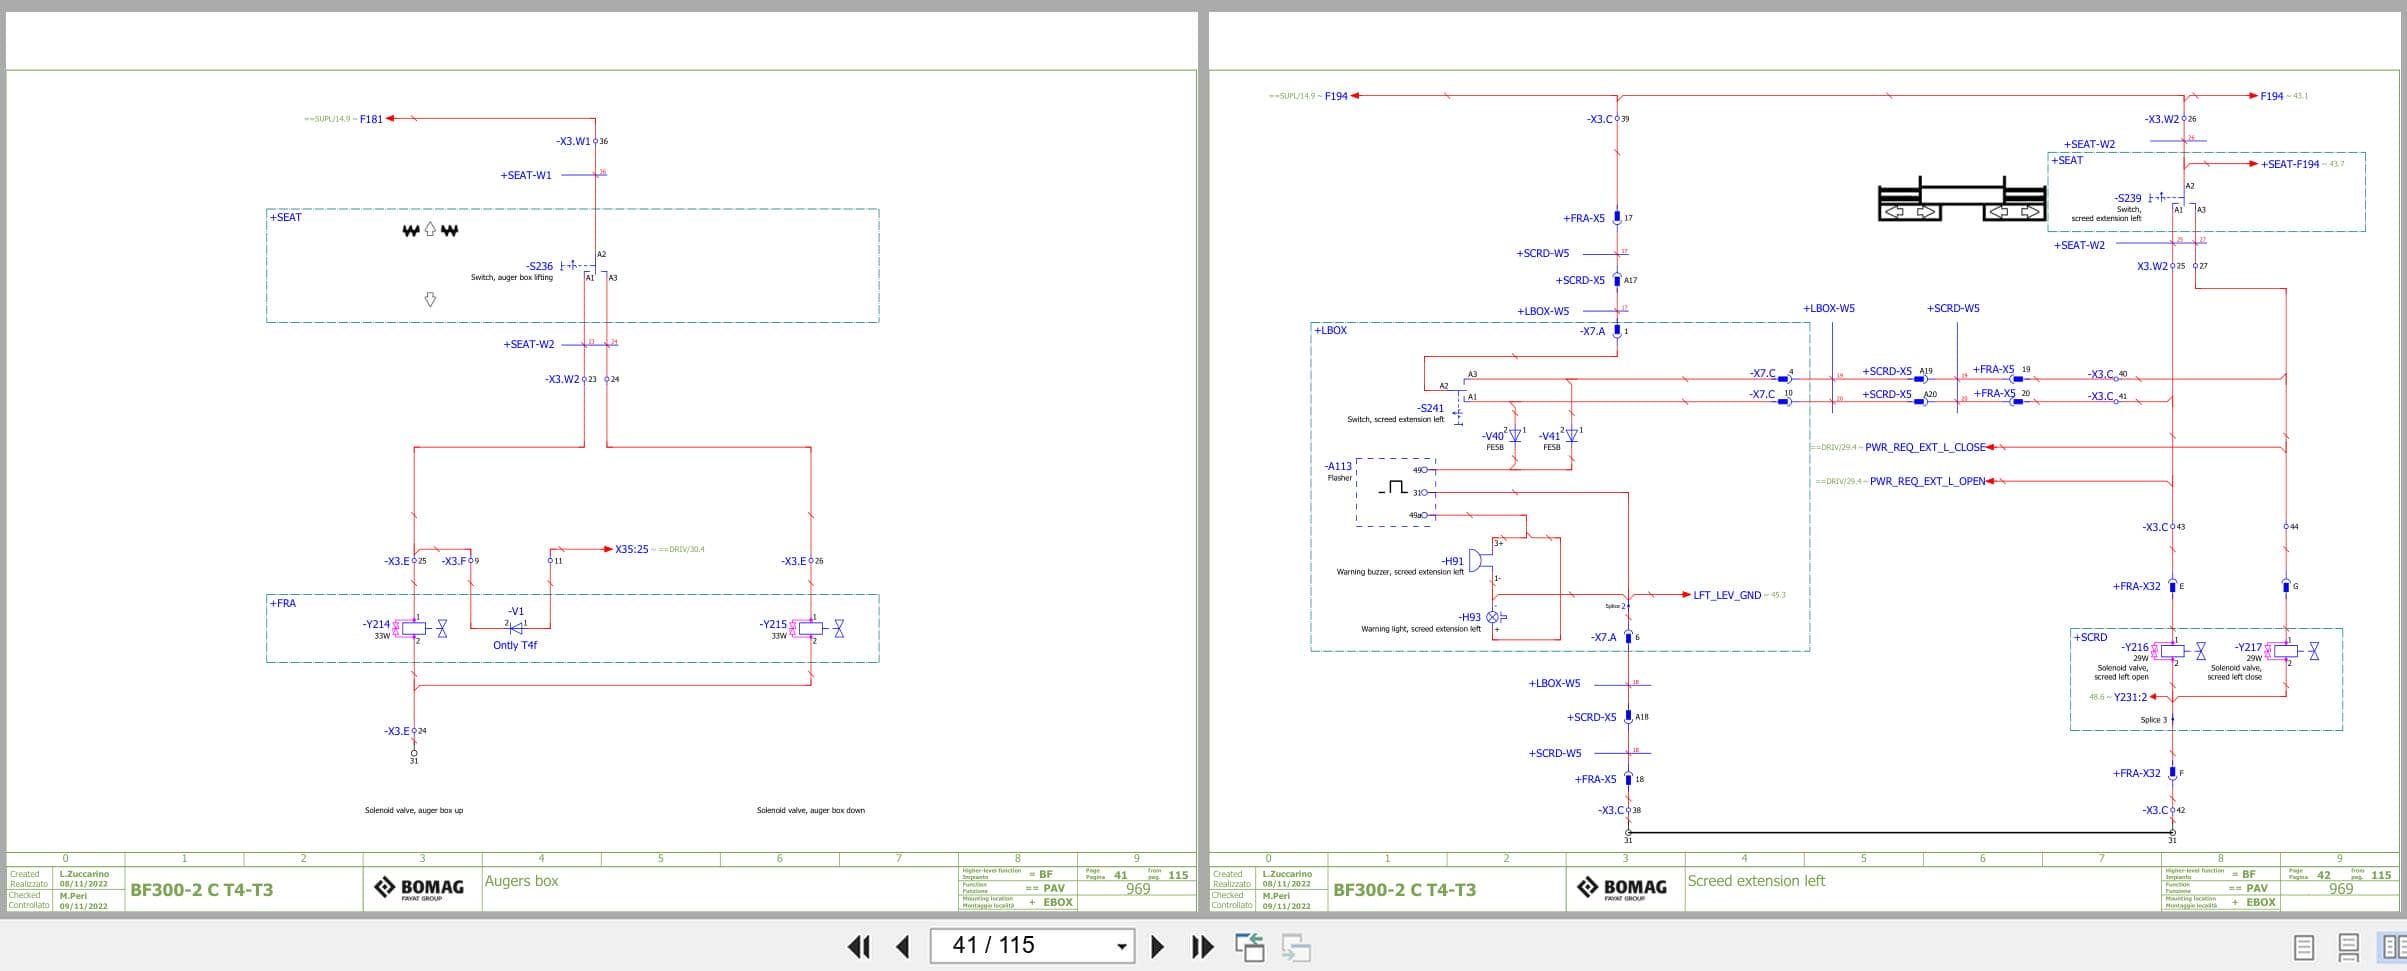Screen dimensions: 2407x971
Task: Go to the next page
Action: point(1158,946)
